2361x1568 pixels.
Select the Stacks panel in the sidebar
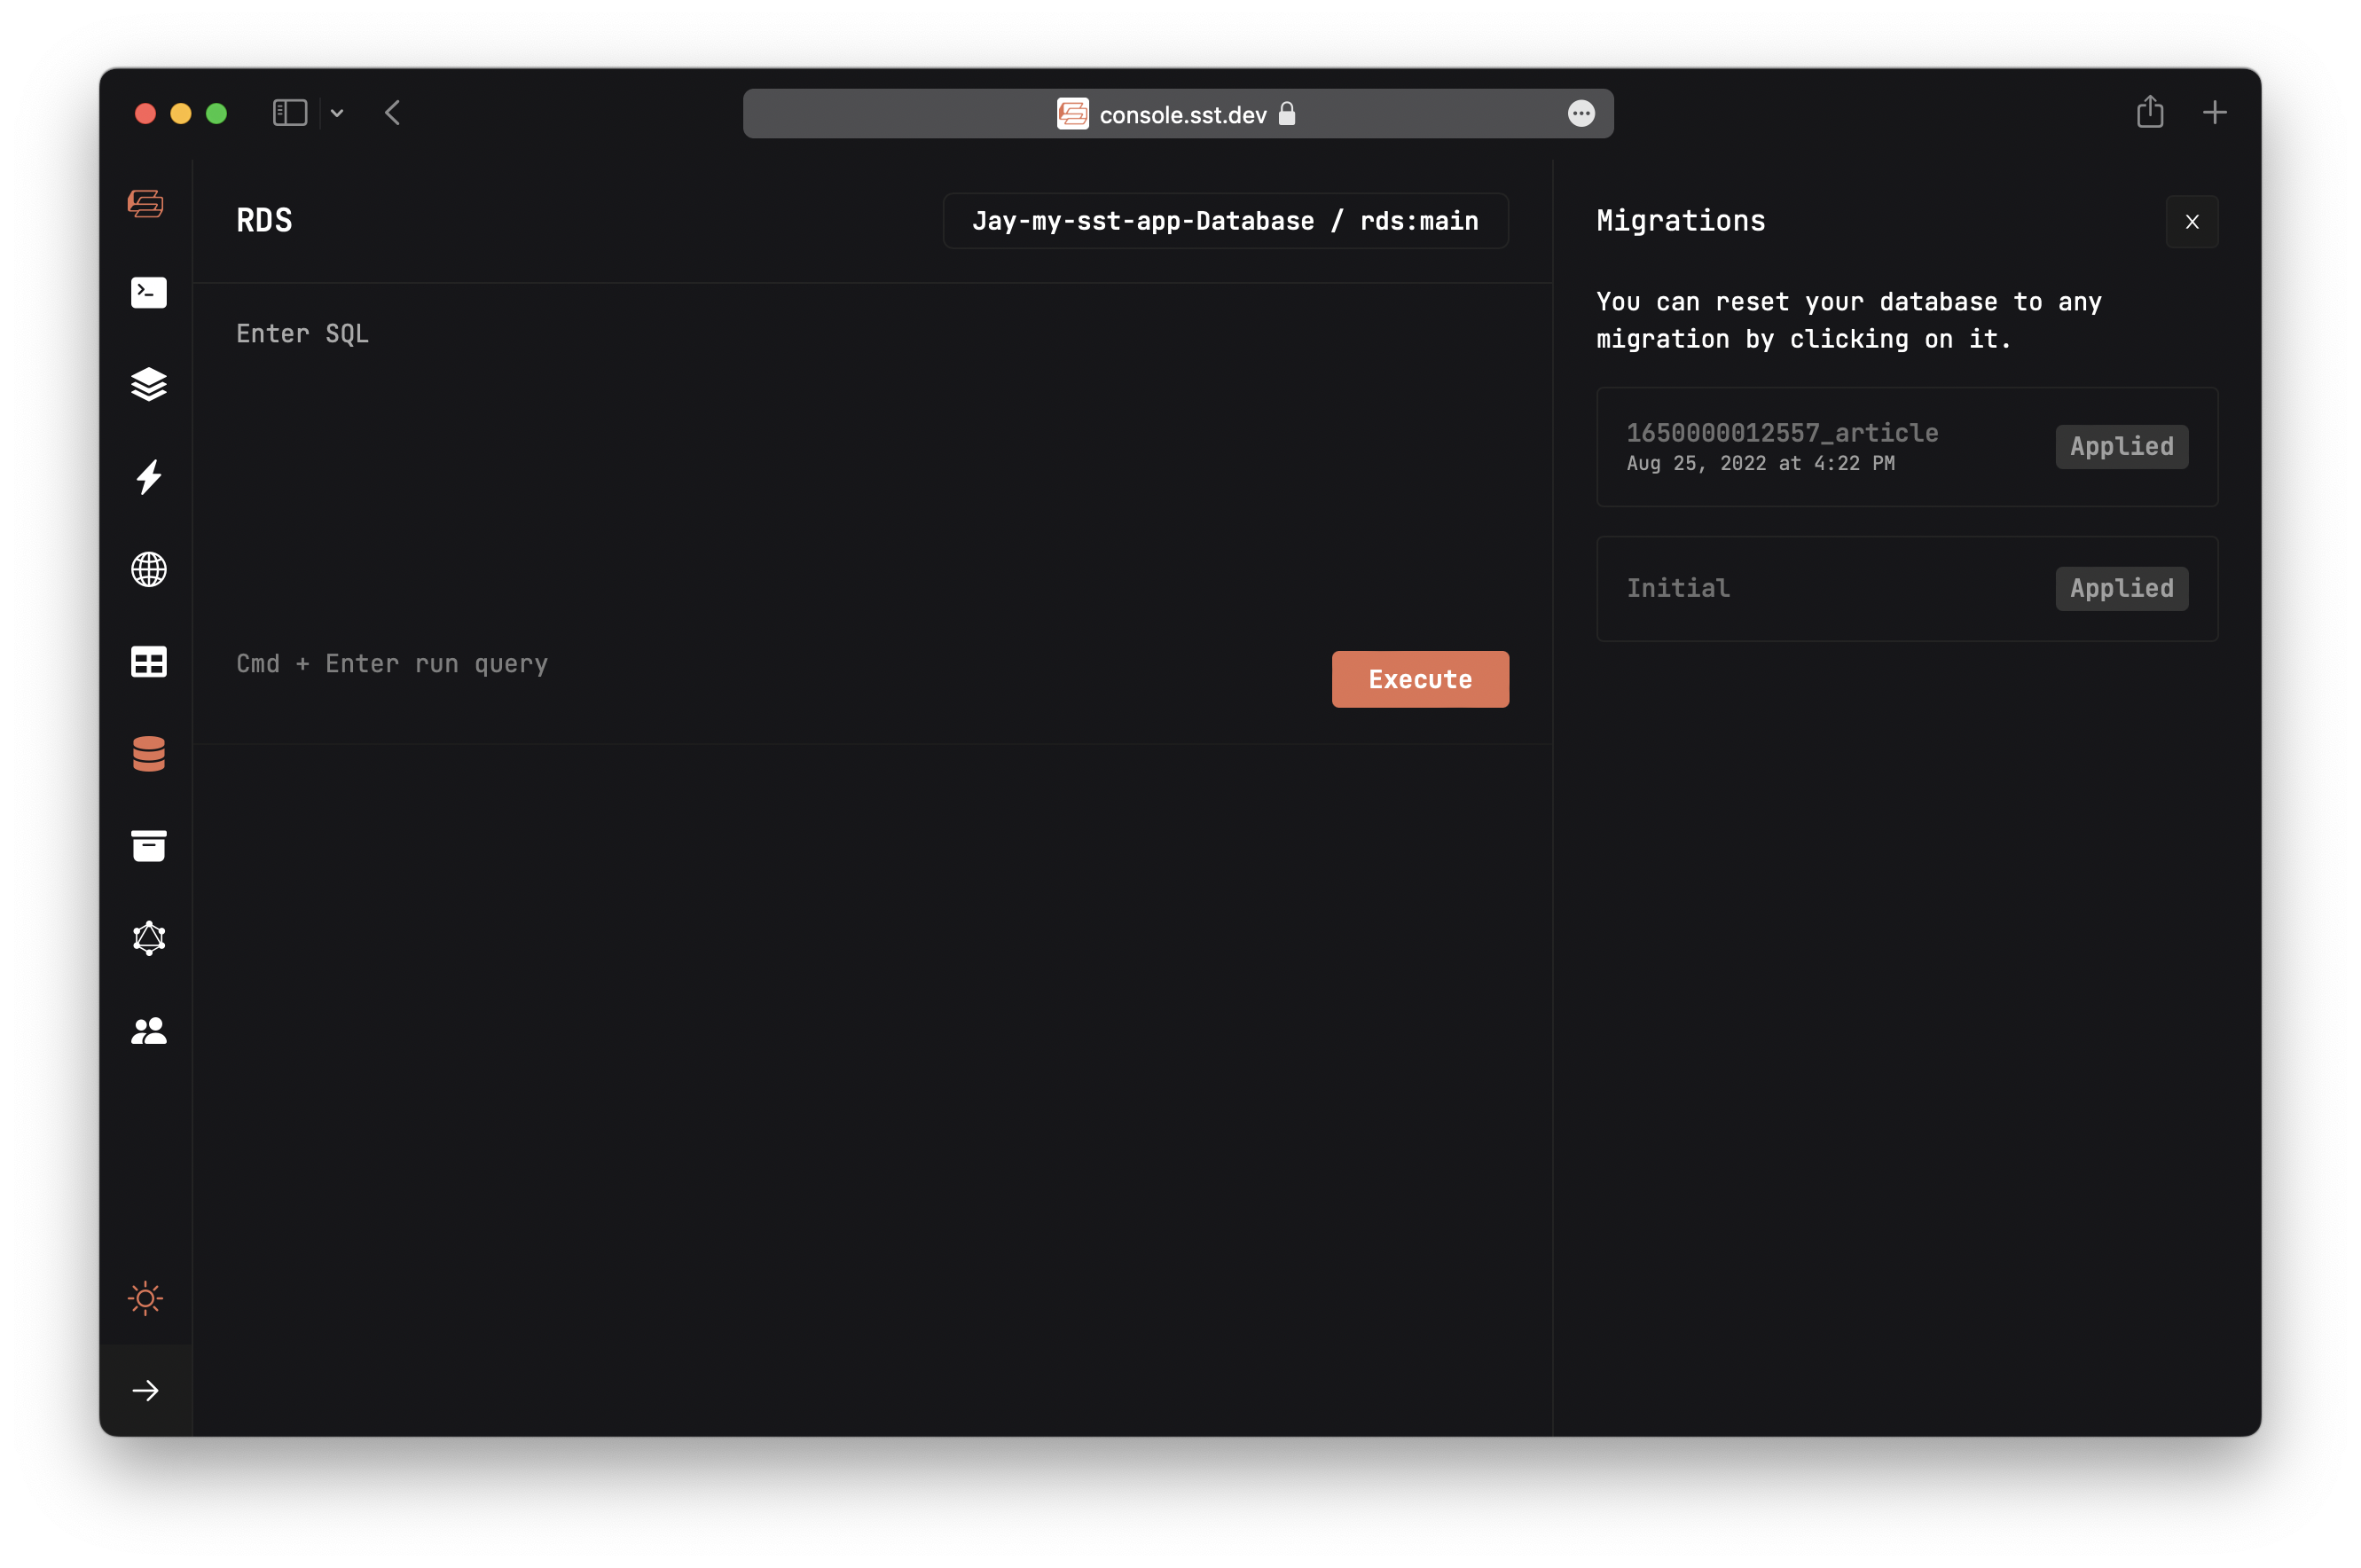pyautogui.click(x=147, y=385)
